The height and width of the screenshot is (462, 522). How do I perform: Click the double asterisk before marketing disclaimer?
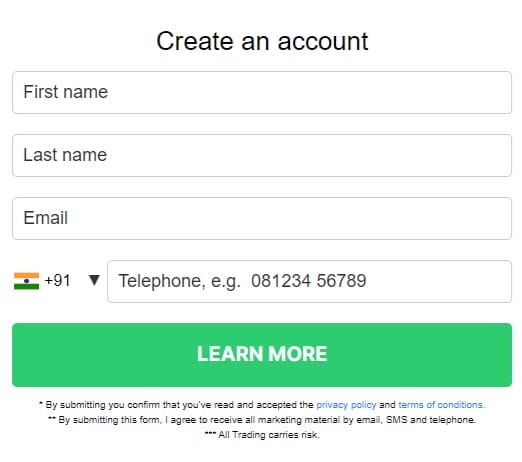click(x=51, y=418)
